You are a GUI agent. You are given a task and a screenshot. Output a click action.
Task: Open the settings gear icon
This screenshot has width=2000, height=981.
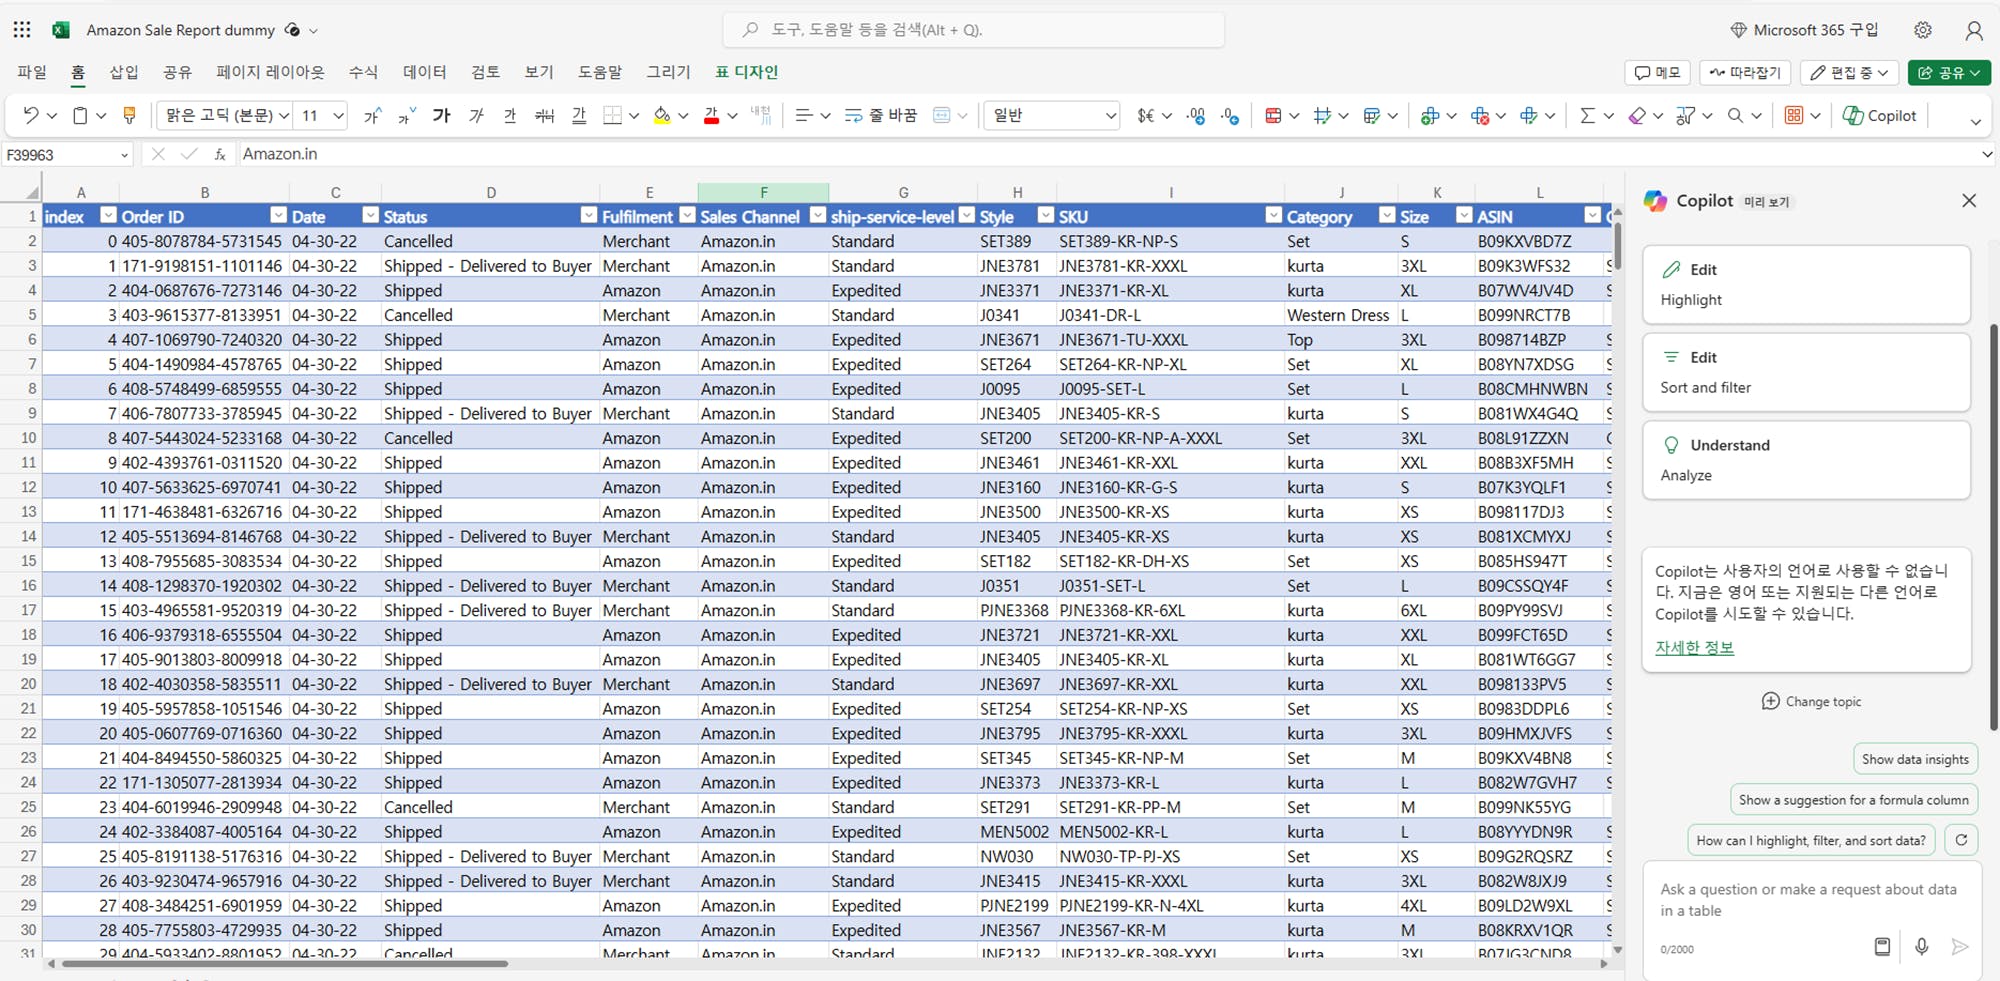[x=1922, y=30]
